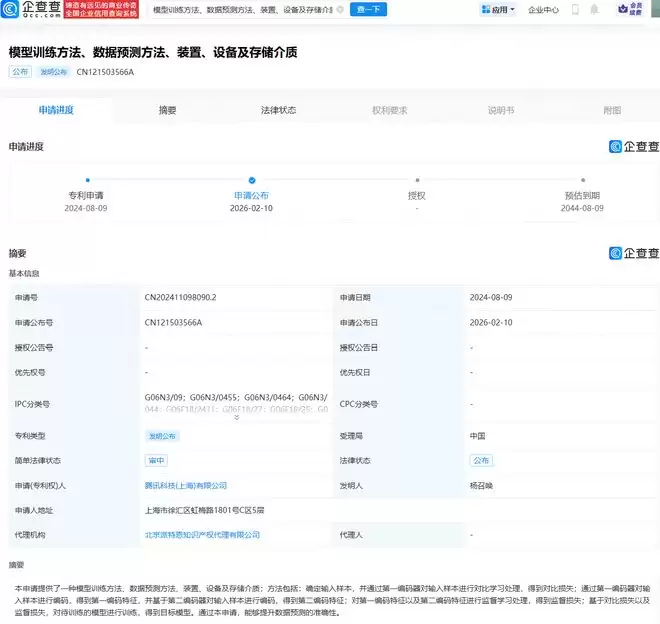Click 企查查 watermark logo beside 申请进度 heading
The image size is (660, 624).
click(634, 147)
